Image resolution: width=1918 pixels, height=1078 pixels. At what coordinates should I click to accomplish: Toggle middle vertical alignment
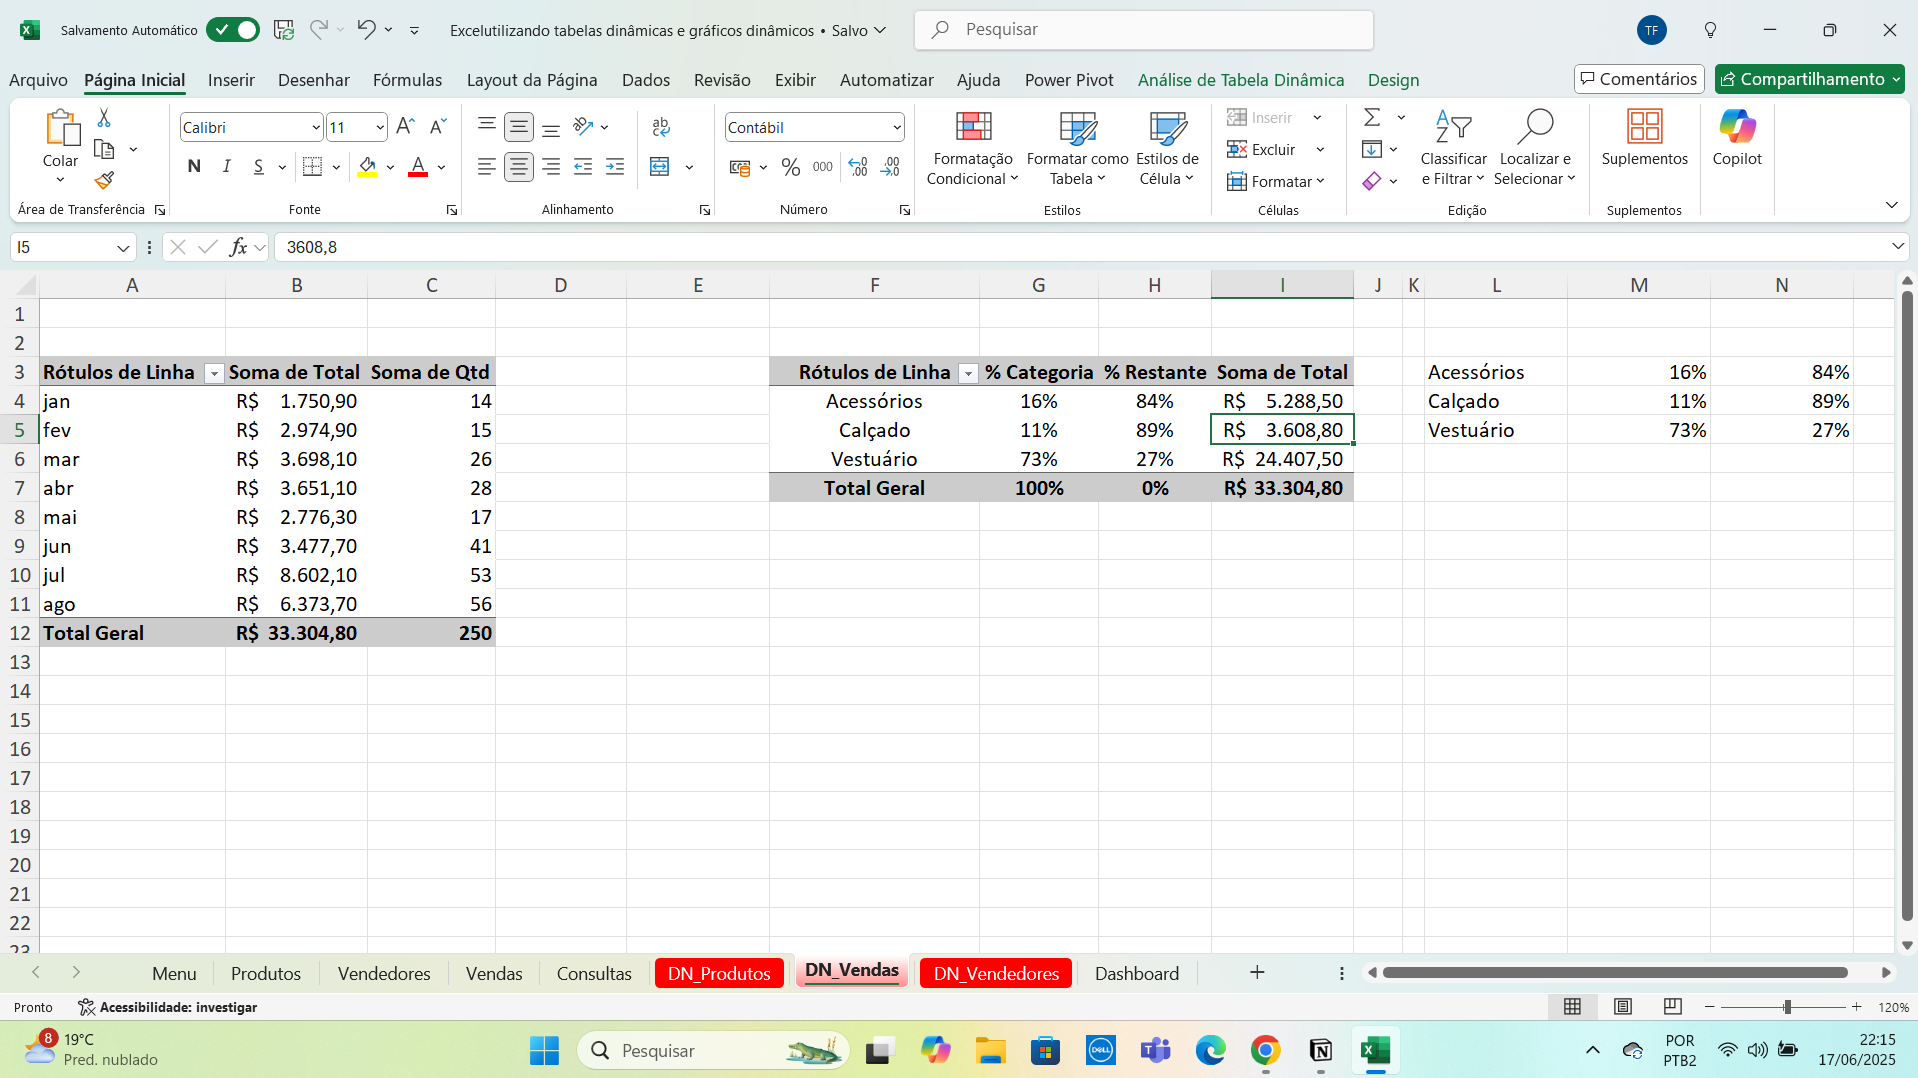[518, 127]
